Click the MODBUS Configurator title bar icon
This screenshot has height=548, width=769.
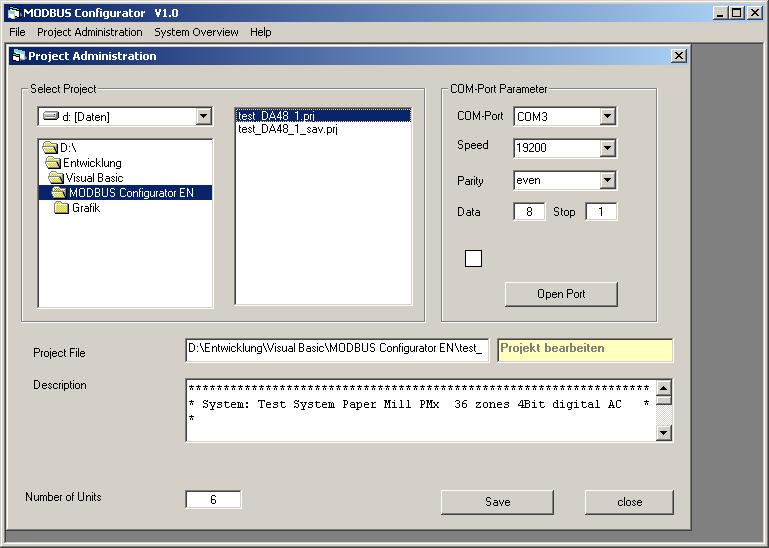pos(14,12)
